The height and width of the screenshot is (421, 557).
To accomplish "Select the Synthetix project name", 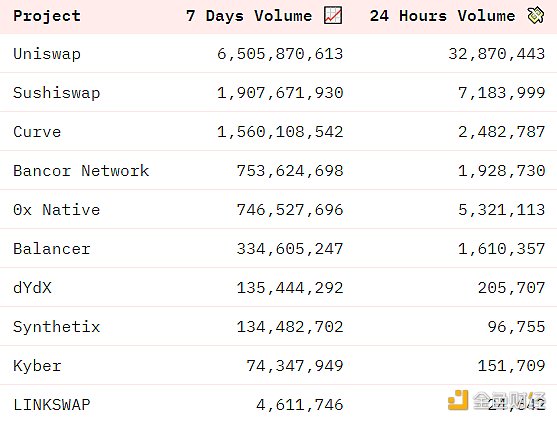I will [56, 327].
